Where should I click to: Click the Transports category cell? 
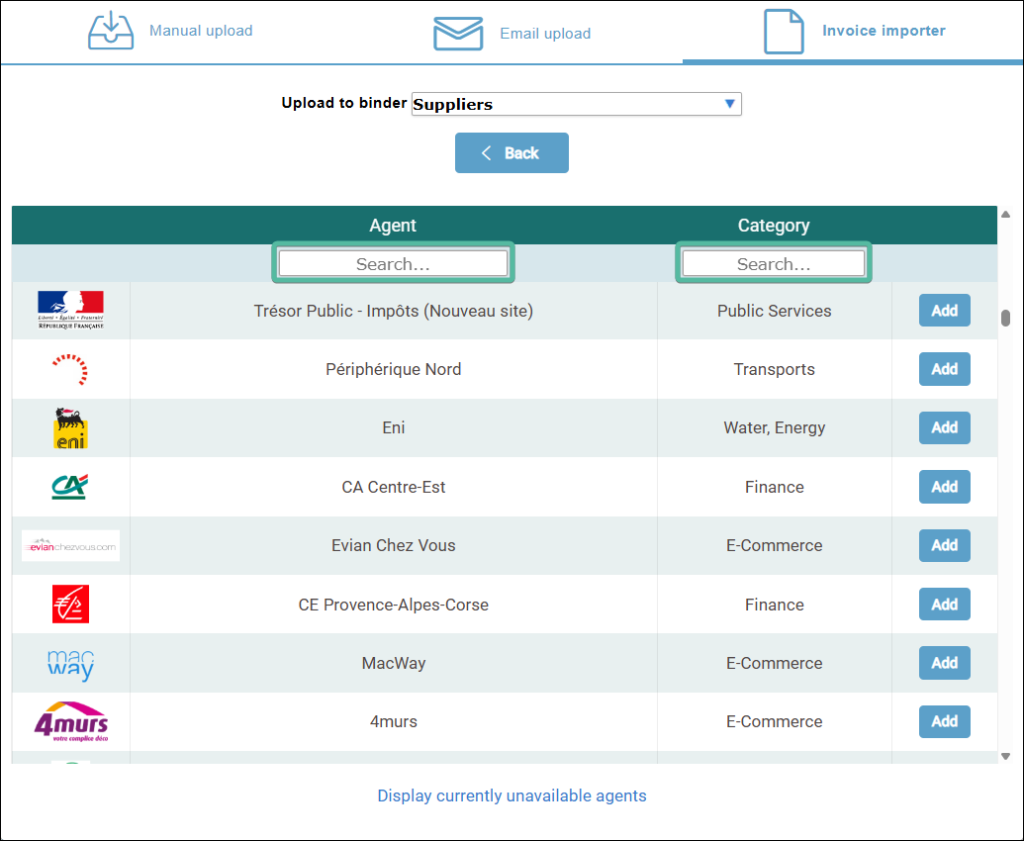pos(774,370)
